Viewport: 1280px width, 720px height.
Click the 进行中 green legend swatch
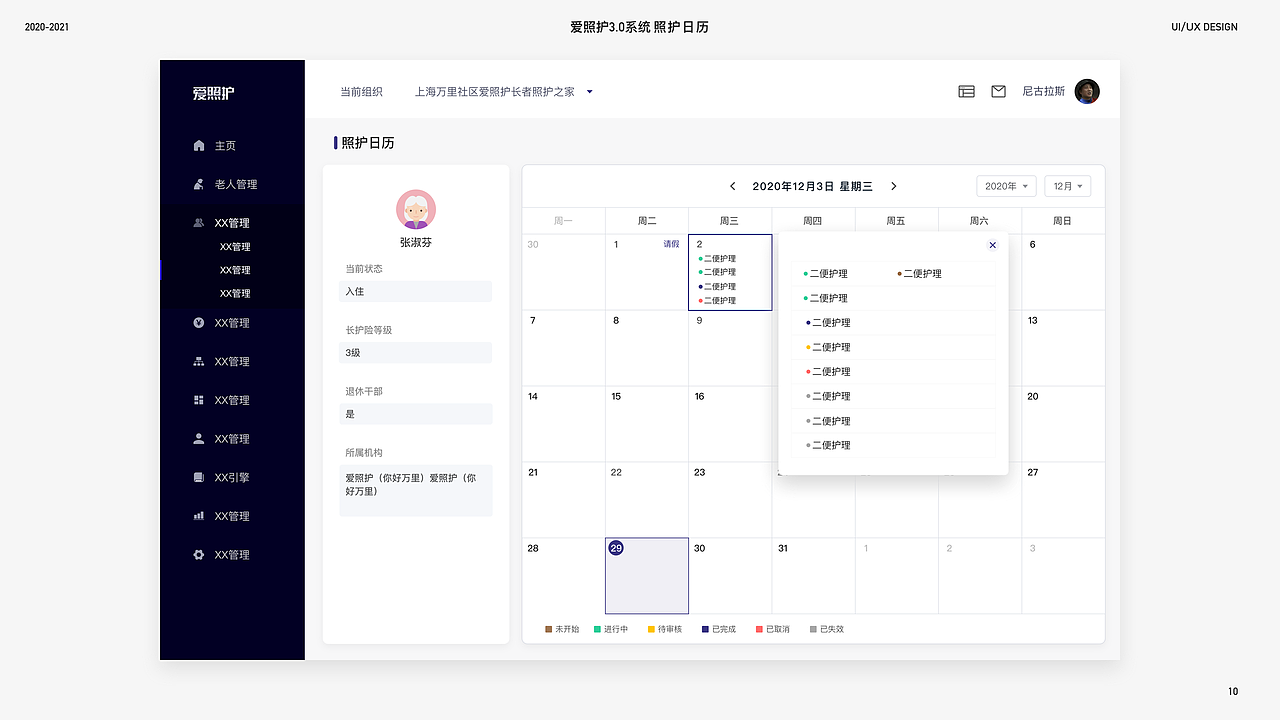598,629
